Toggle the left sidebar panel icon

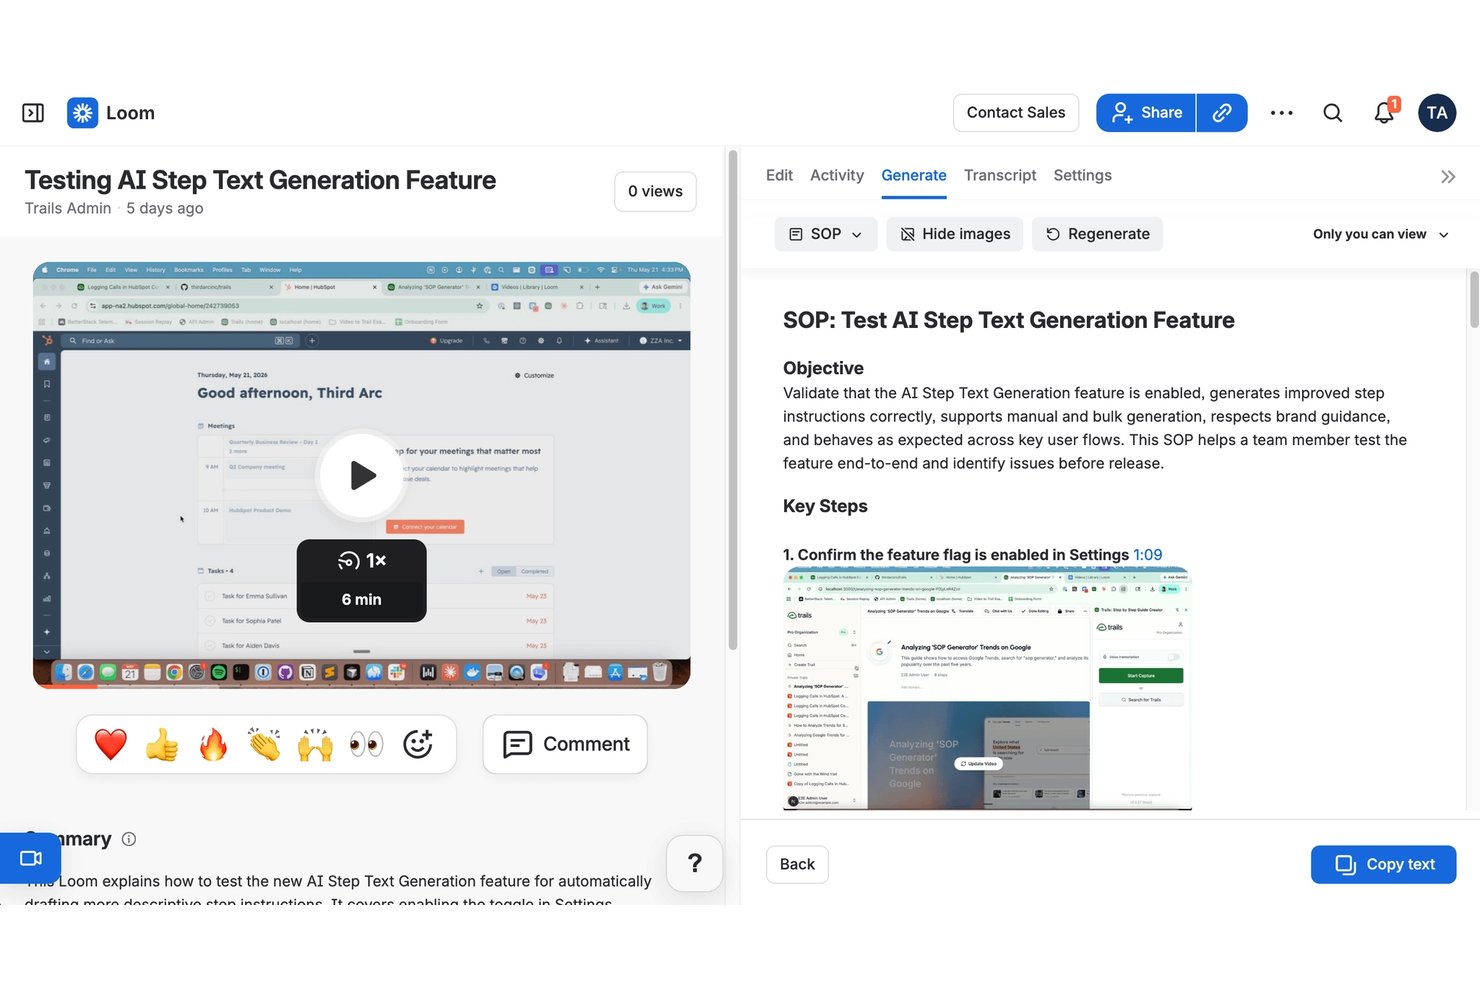(x=33, y=113)
